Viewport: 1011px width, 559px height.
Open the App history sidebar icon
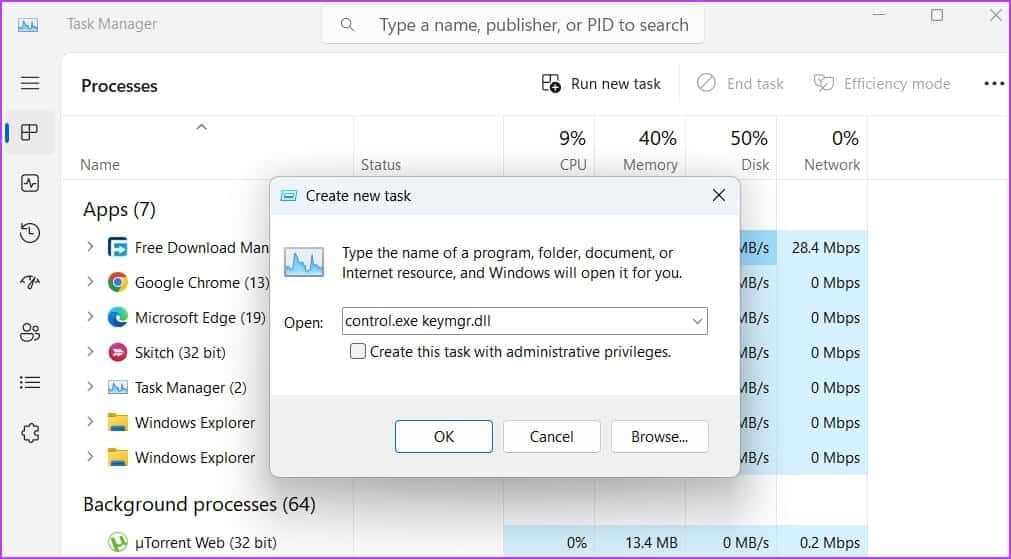pos(30,233)
